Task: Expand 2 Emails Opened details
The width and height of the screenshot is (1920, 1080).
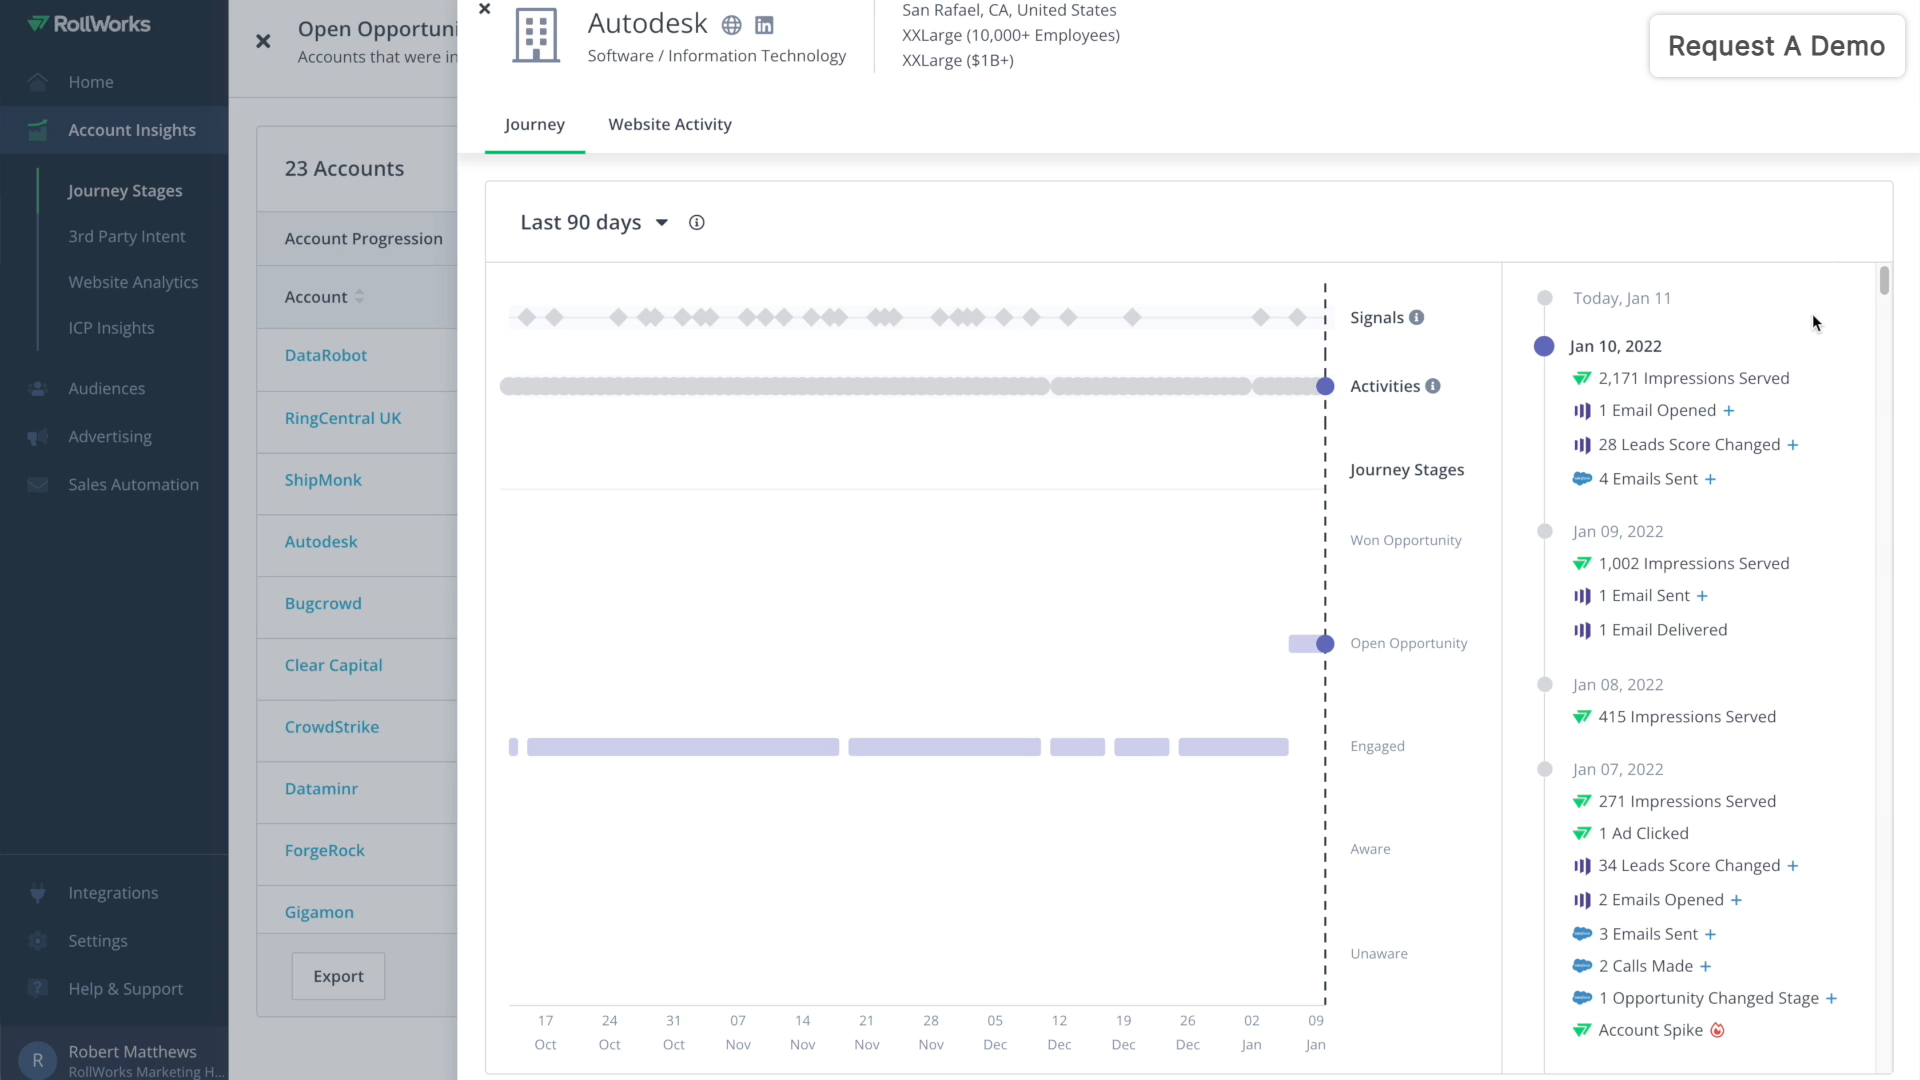Action: coord(1737,900)
